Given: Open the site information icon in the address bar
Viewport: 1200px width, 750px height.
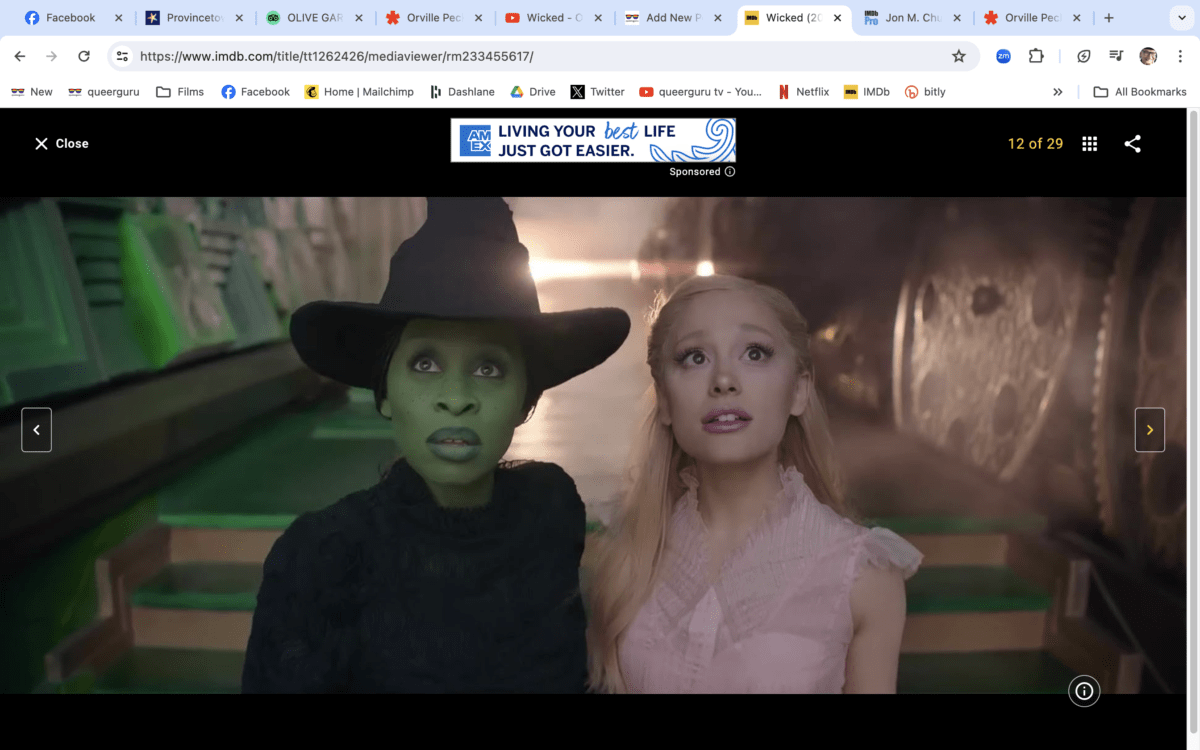Looking at the screenshot, I should pyautogui.click(x=122, y=56).
